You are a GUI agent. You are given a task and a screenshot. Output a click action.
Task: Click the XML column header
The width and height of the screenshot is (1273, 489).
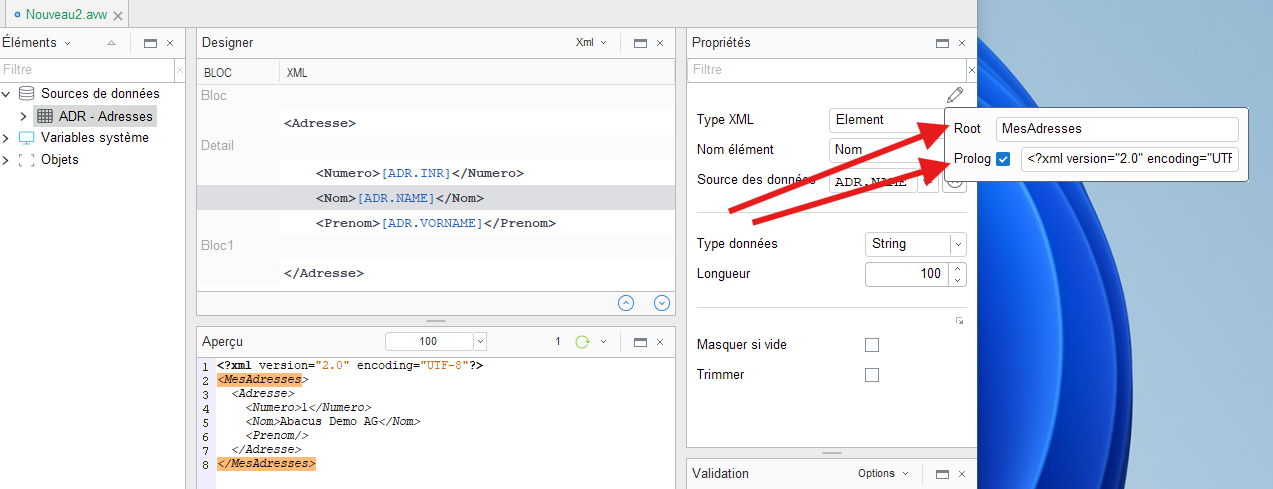point(477,73)
